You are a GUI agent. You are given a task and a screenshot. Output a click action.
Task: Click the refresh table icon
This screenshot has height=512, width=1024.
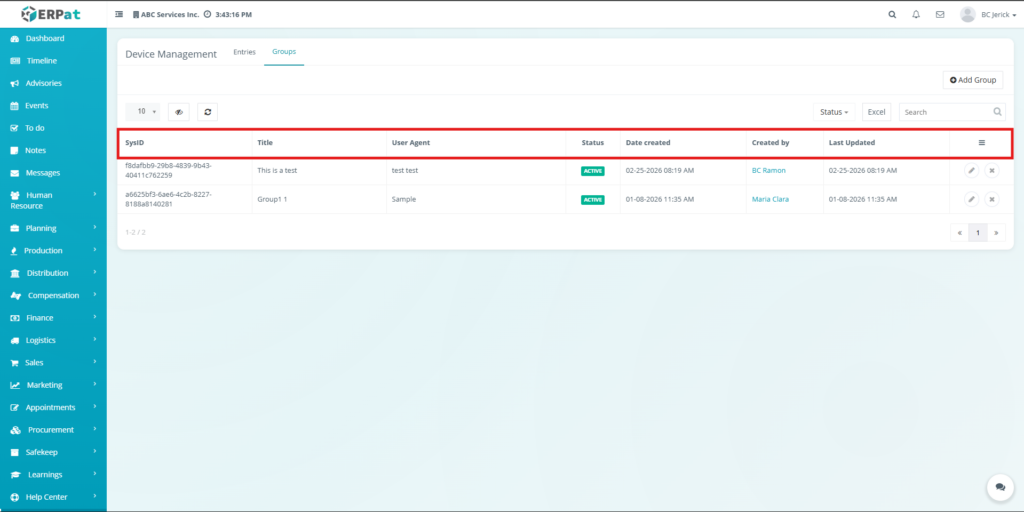point(207,112)
